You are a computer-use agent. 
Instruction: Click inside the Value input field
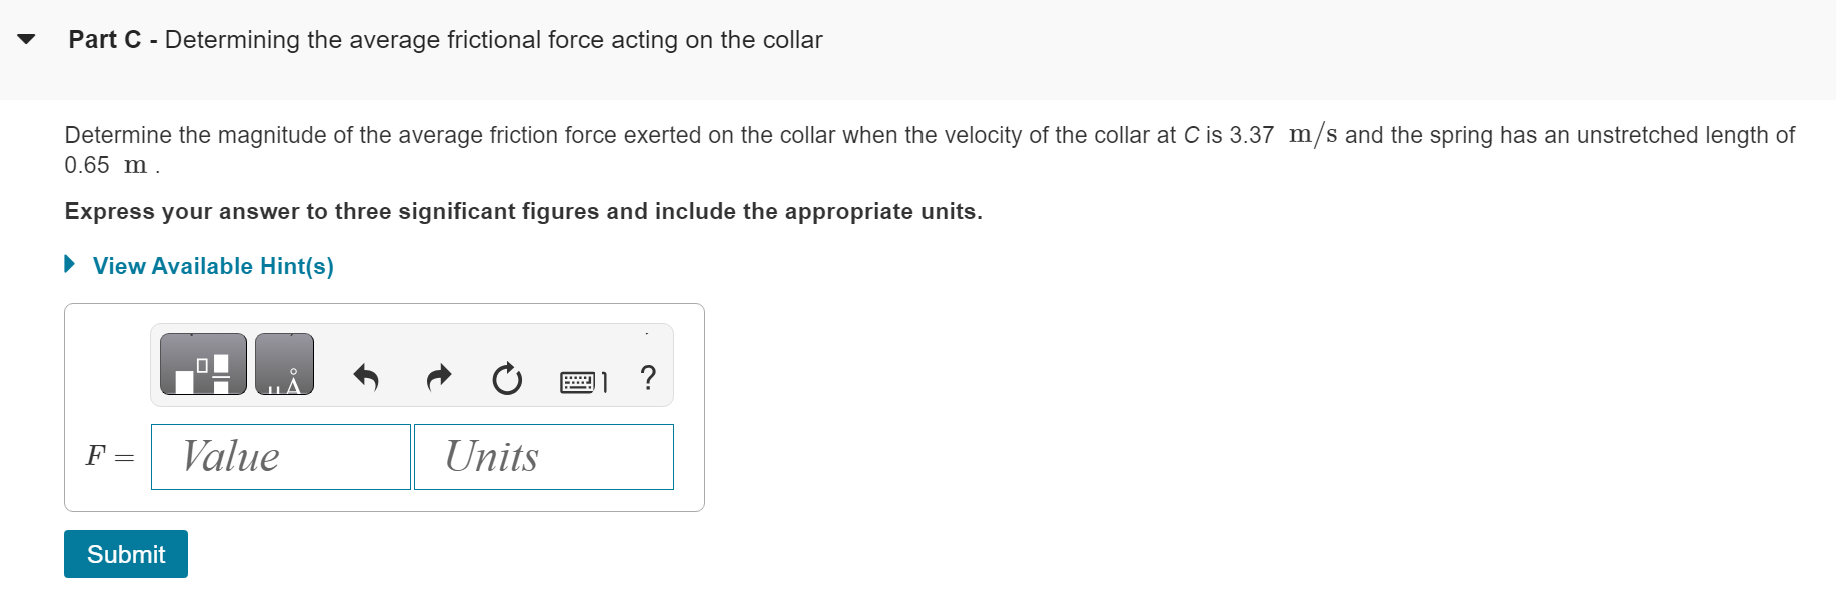[280, 457]
